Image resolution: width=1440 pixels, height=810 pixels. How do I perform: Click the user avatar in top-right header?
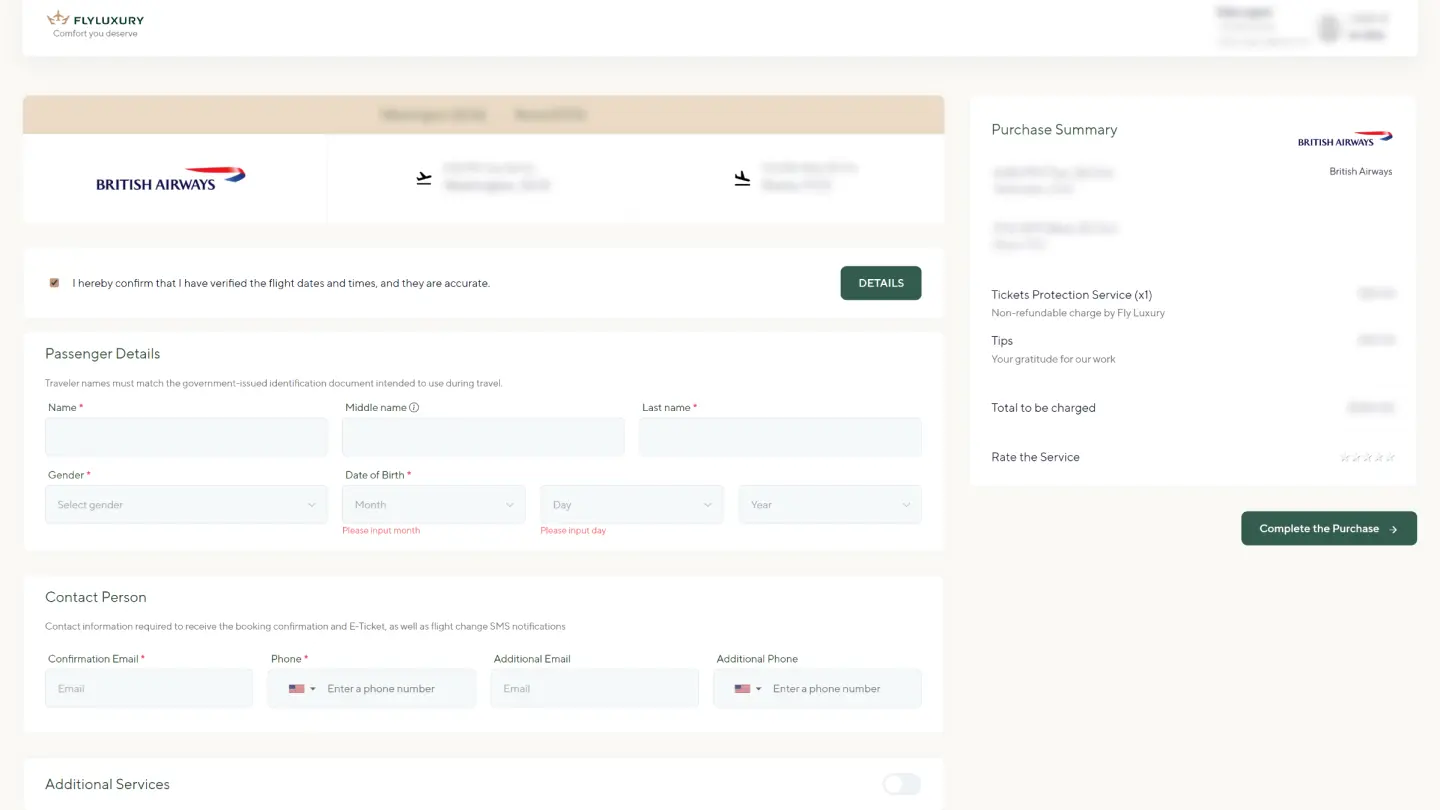coord(1328,29)
